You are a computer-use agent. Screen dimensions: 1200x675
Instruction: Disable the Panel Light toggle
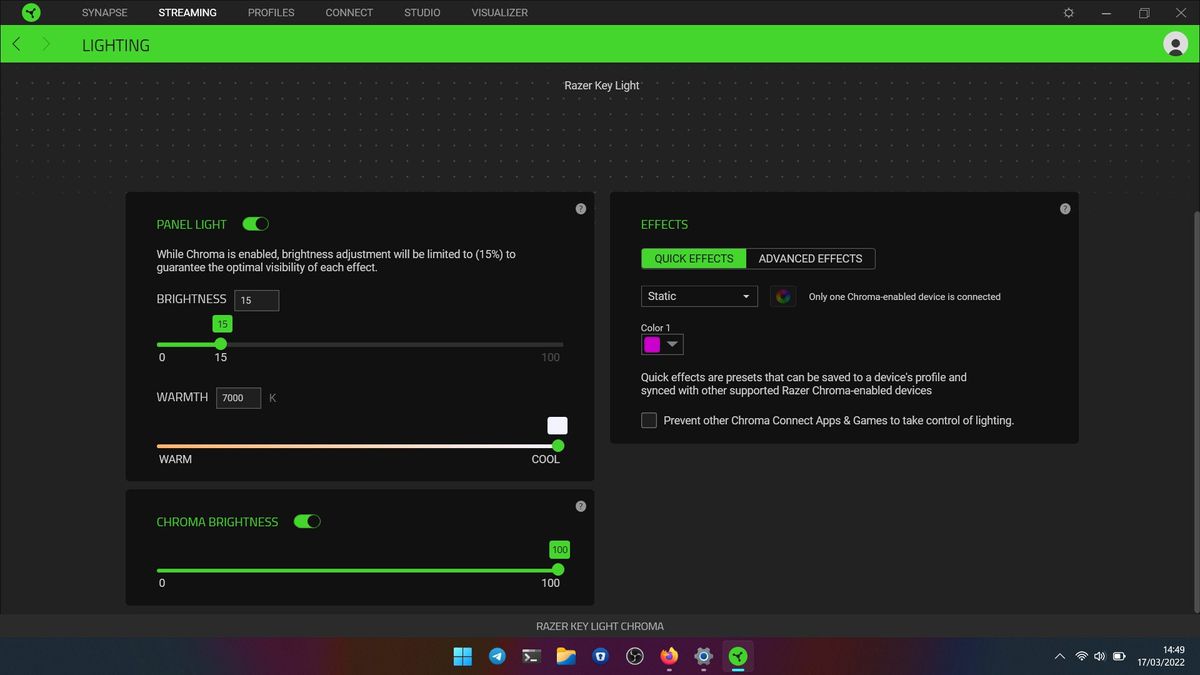click(255, 223)
